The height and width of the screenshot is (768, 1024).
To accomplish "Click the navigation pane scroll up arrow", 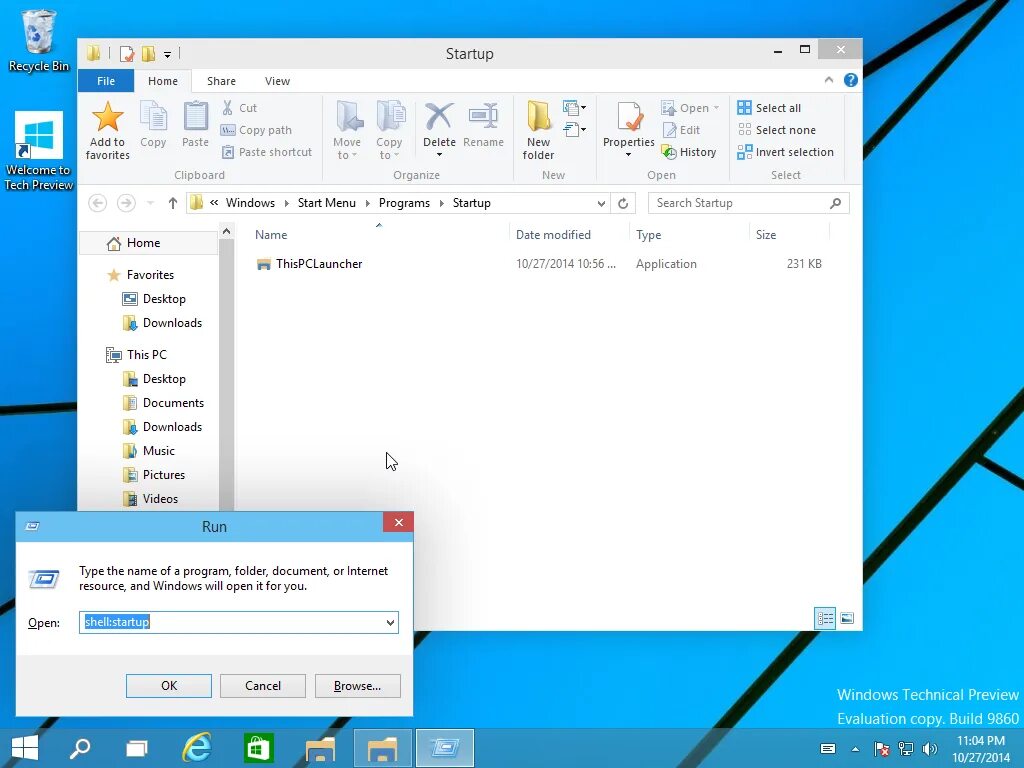I will (x=226, y=231).
